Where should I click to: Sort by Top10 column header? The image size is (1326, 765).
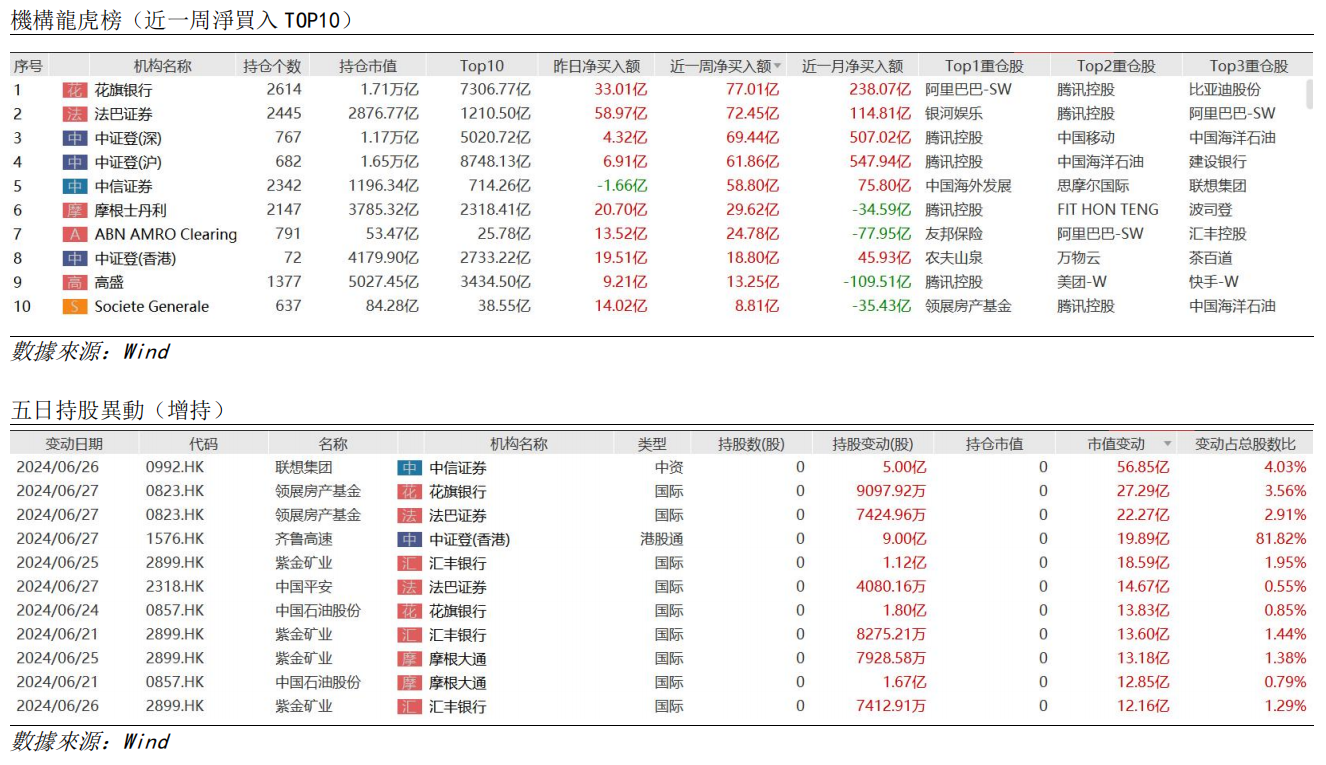pos(482,66)
